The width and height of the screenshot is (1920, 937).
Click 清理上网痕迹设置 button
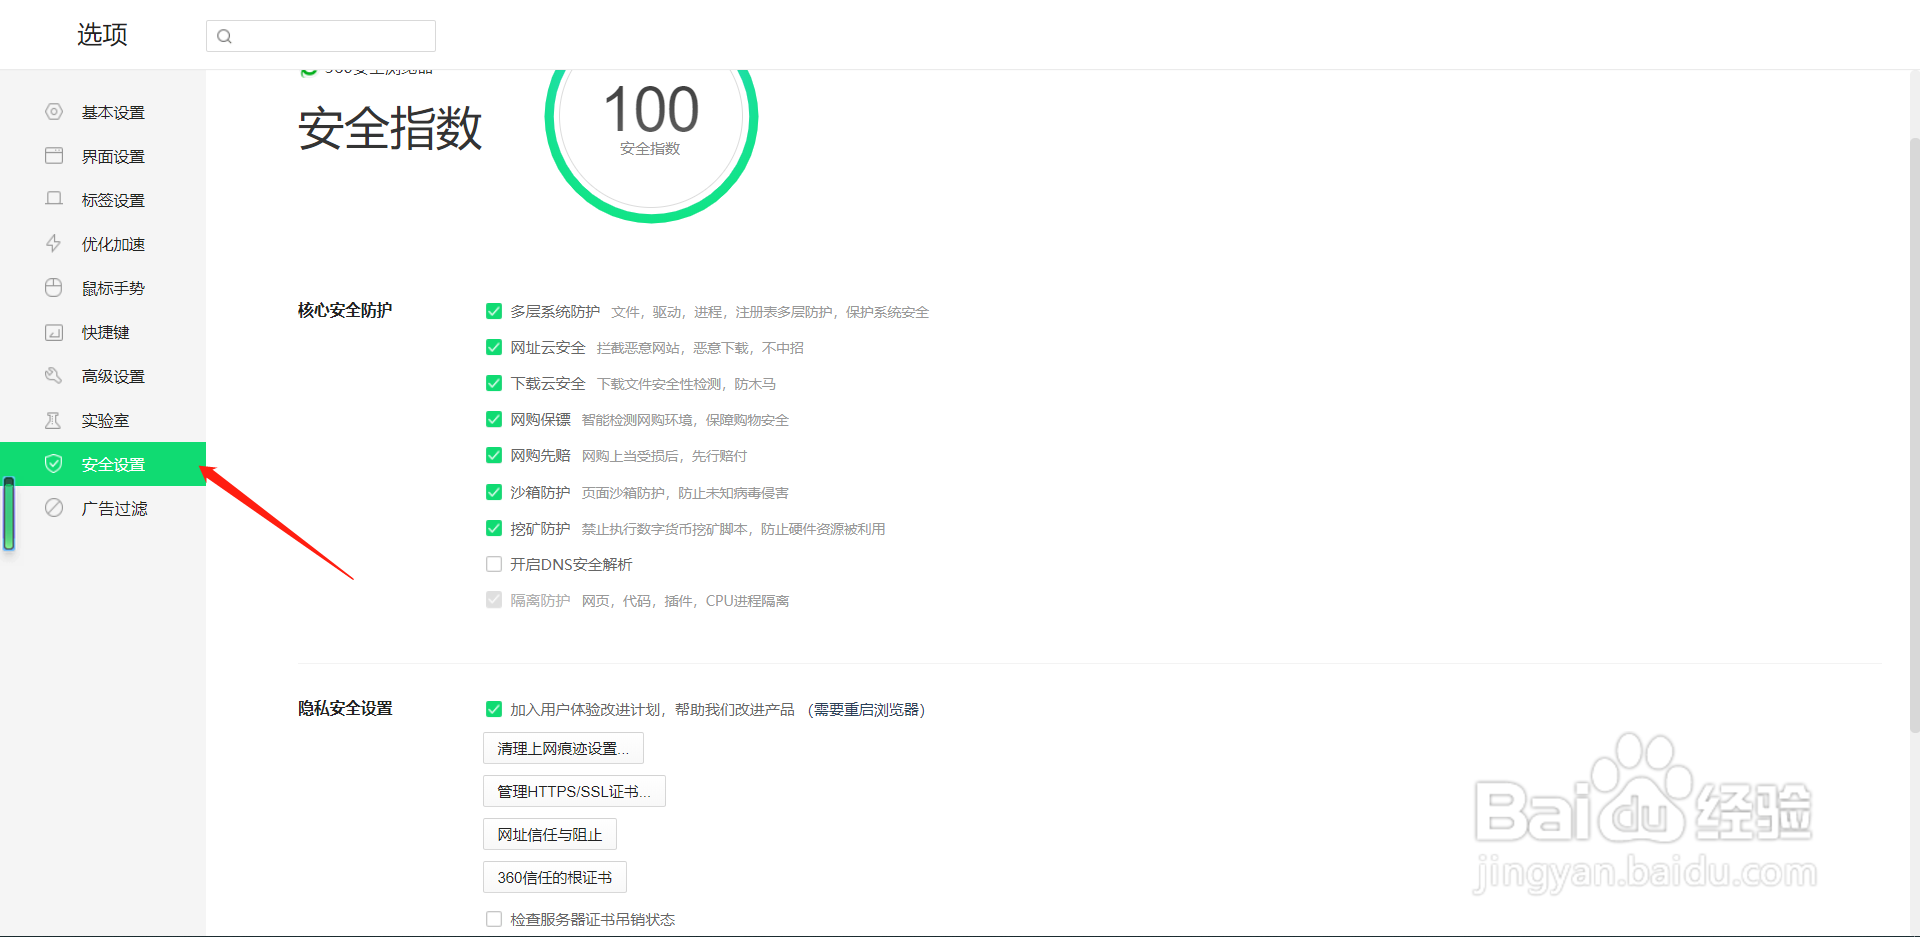coord(563,748)
